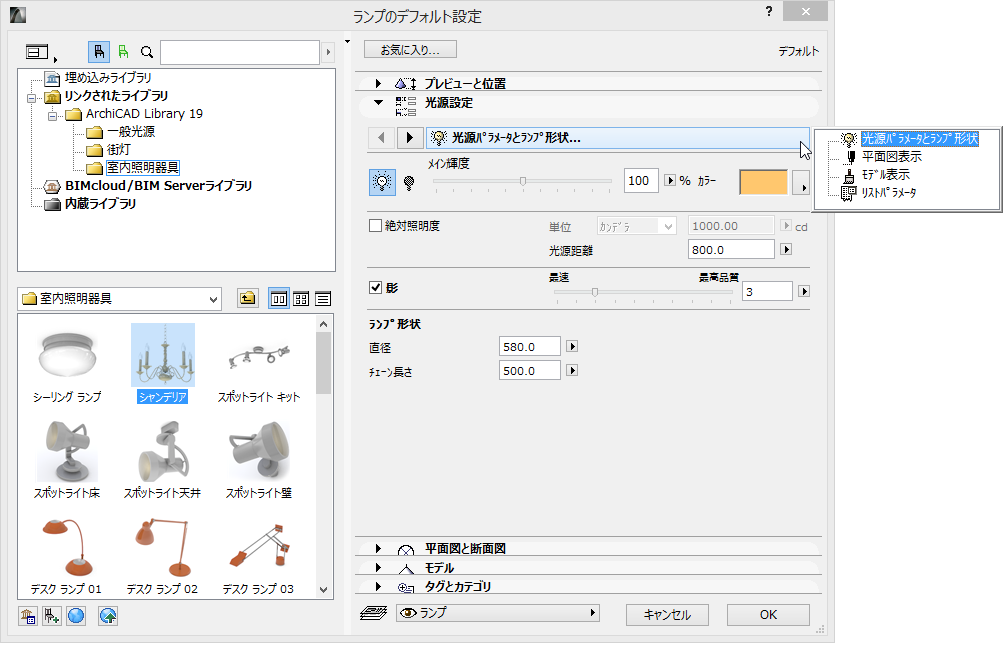Expand the プレビューと位置 panel
The width and height of the screenshot is (1005, 646).
click(378, 83)
